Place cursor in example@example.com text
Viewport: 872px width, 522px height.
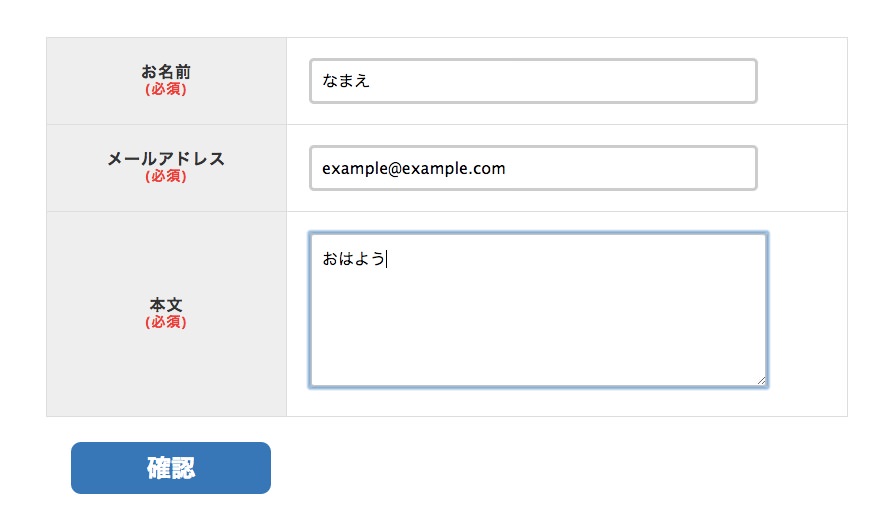[x=414, y=168]
